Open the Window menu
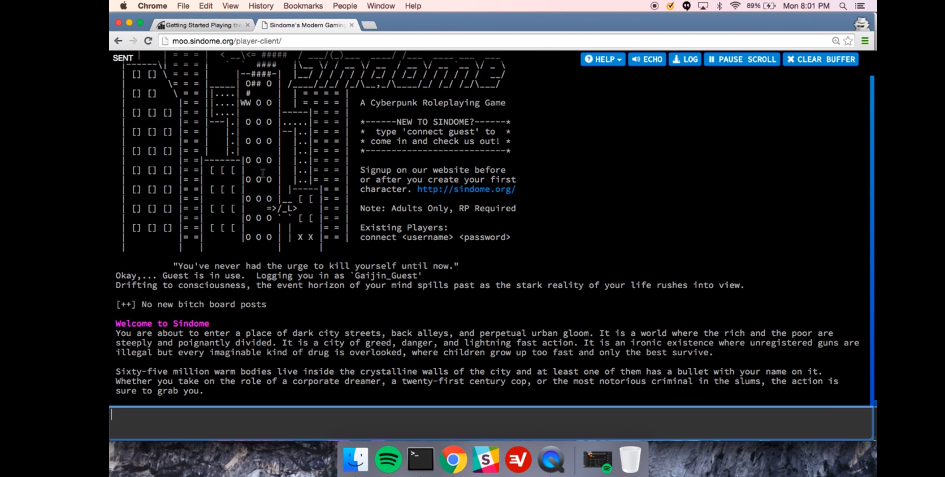The height and width of the screenshot is (477, 945). coord(381,6)
